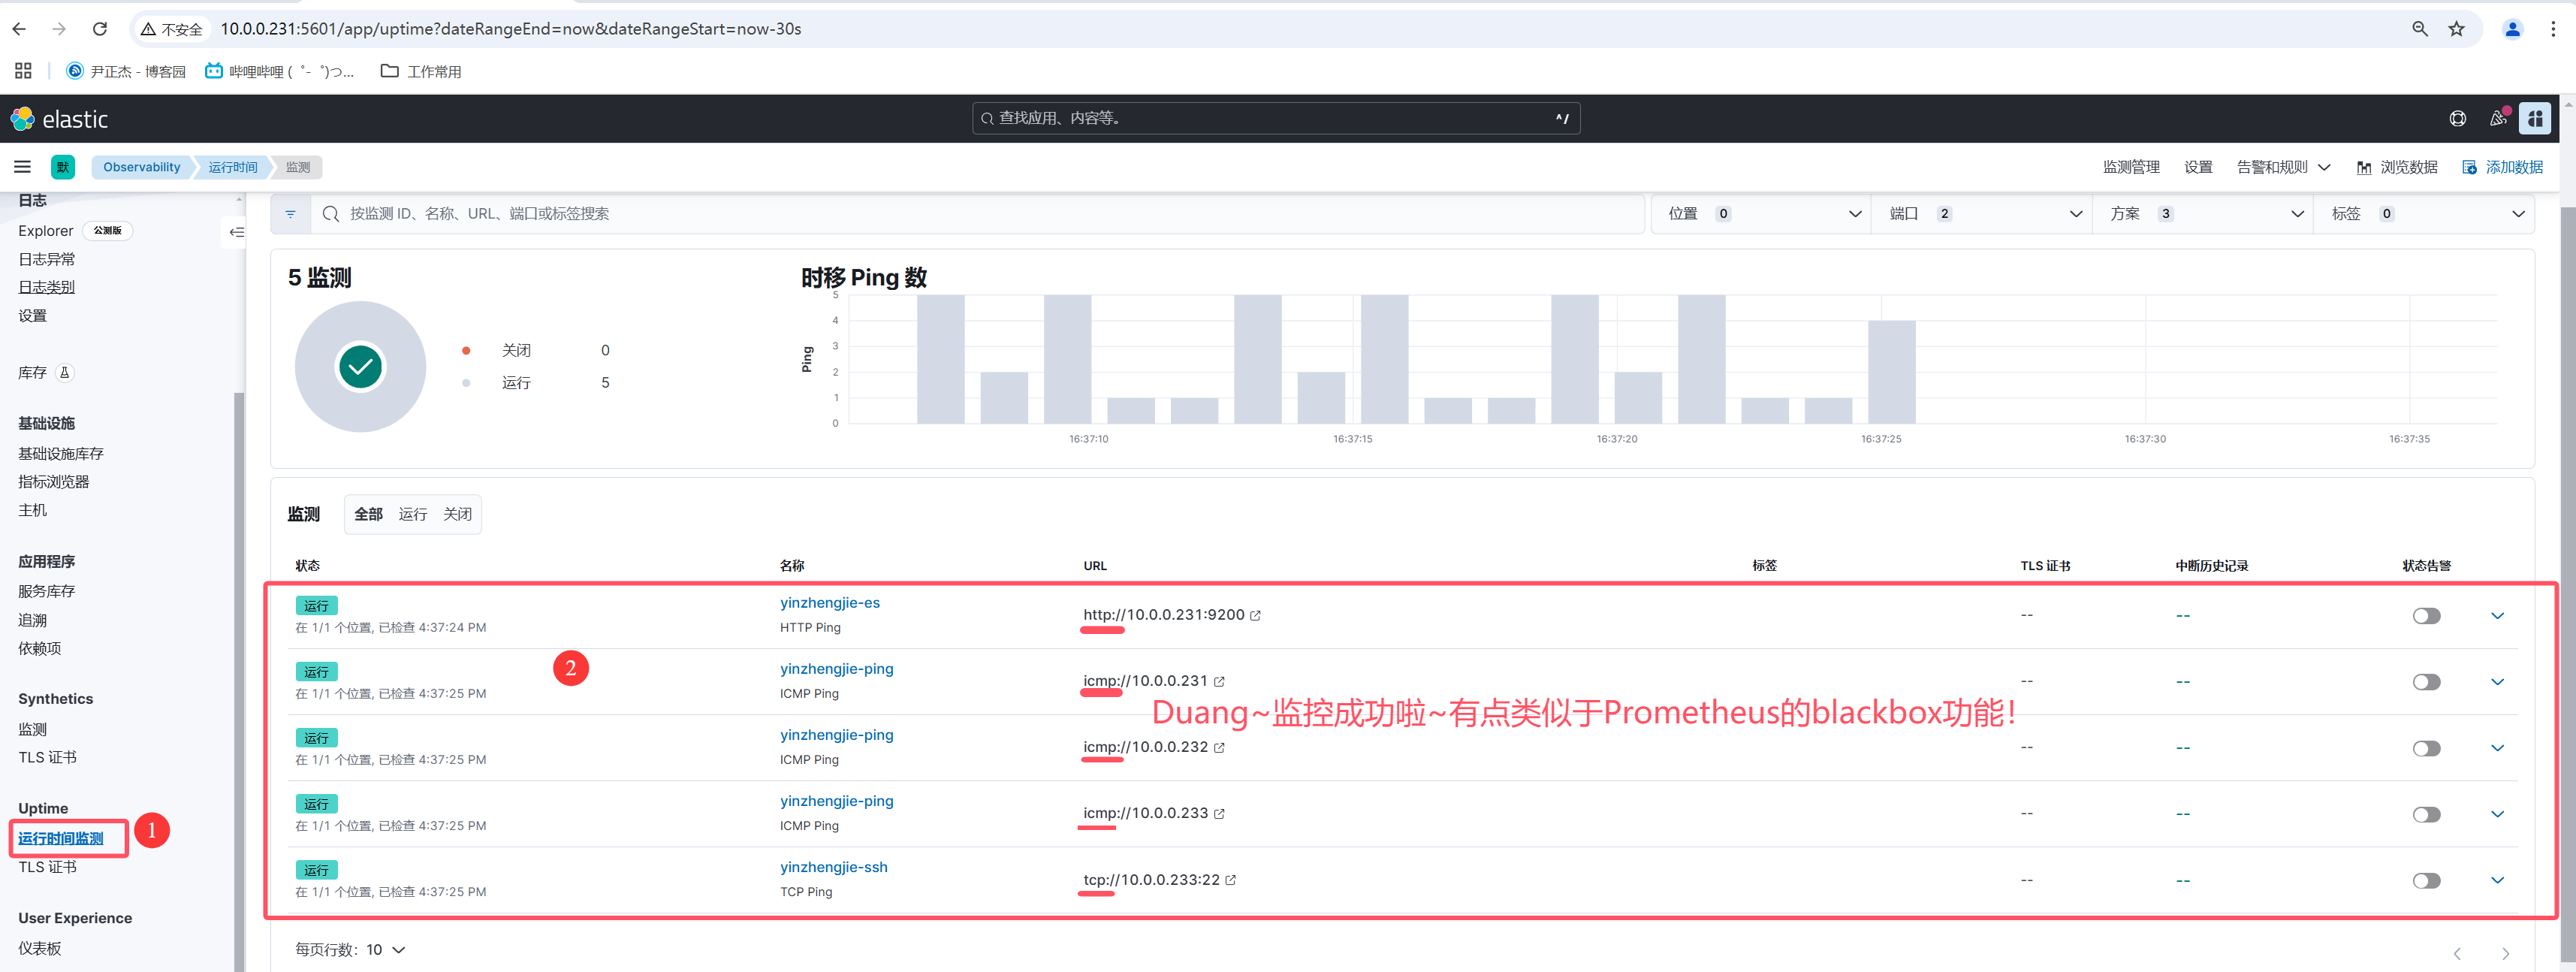Select the 关闭 monitor status filter tab
The height and width of the screenshot is (972, 2576).
tap(458, 514)
